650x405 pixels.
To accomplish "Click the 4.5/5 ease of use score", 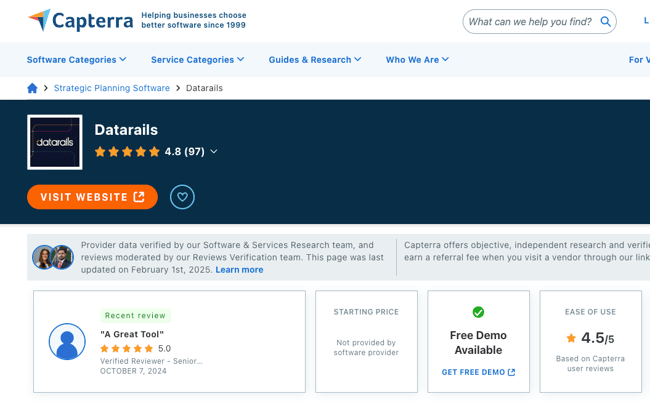I will (x=597, y=338).
